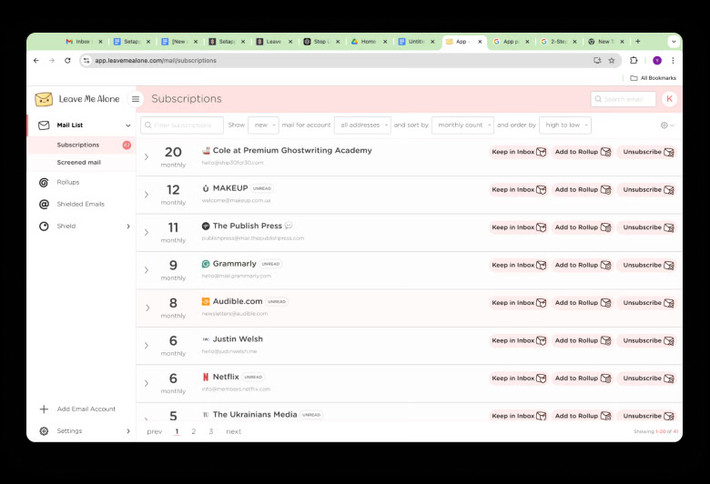The width and height of the screenshot is (710, 484).
Task: Expand the Shield submenu arrow
Action: (x=128, y=226)
